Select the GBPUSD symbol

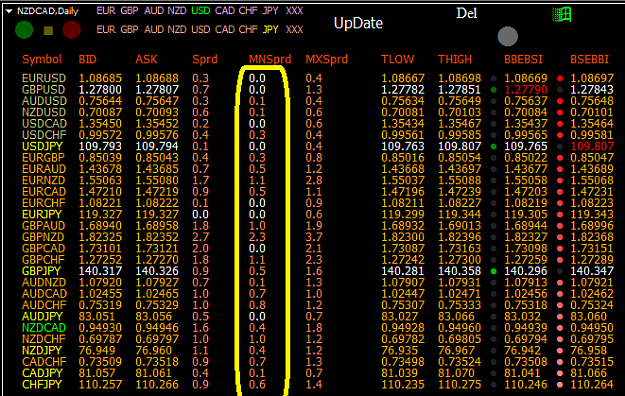(x=44, y=90)
